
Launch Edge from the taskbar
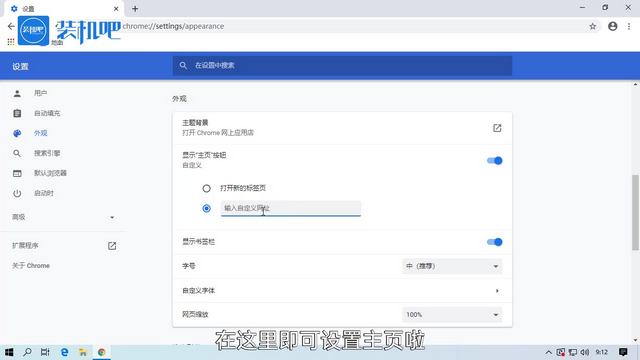tap(64, 352)
